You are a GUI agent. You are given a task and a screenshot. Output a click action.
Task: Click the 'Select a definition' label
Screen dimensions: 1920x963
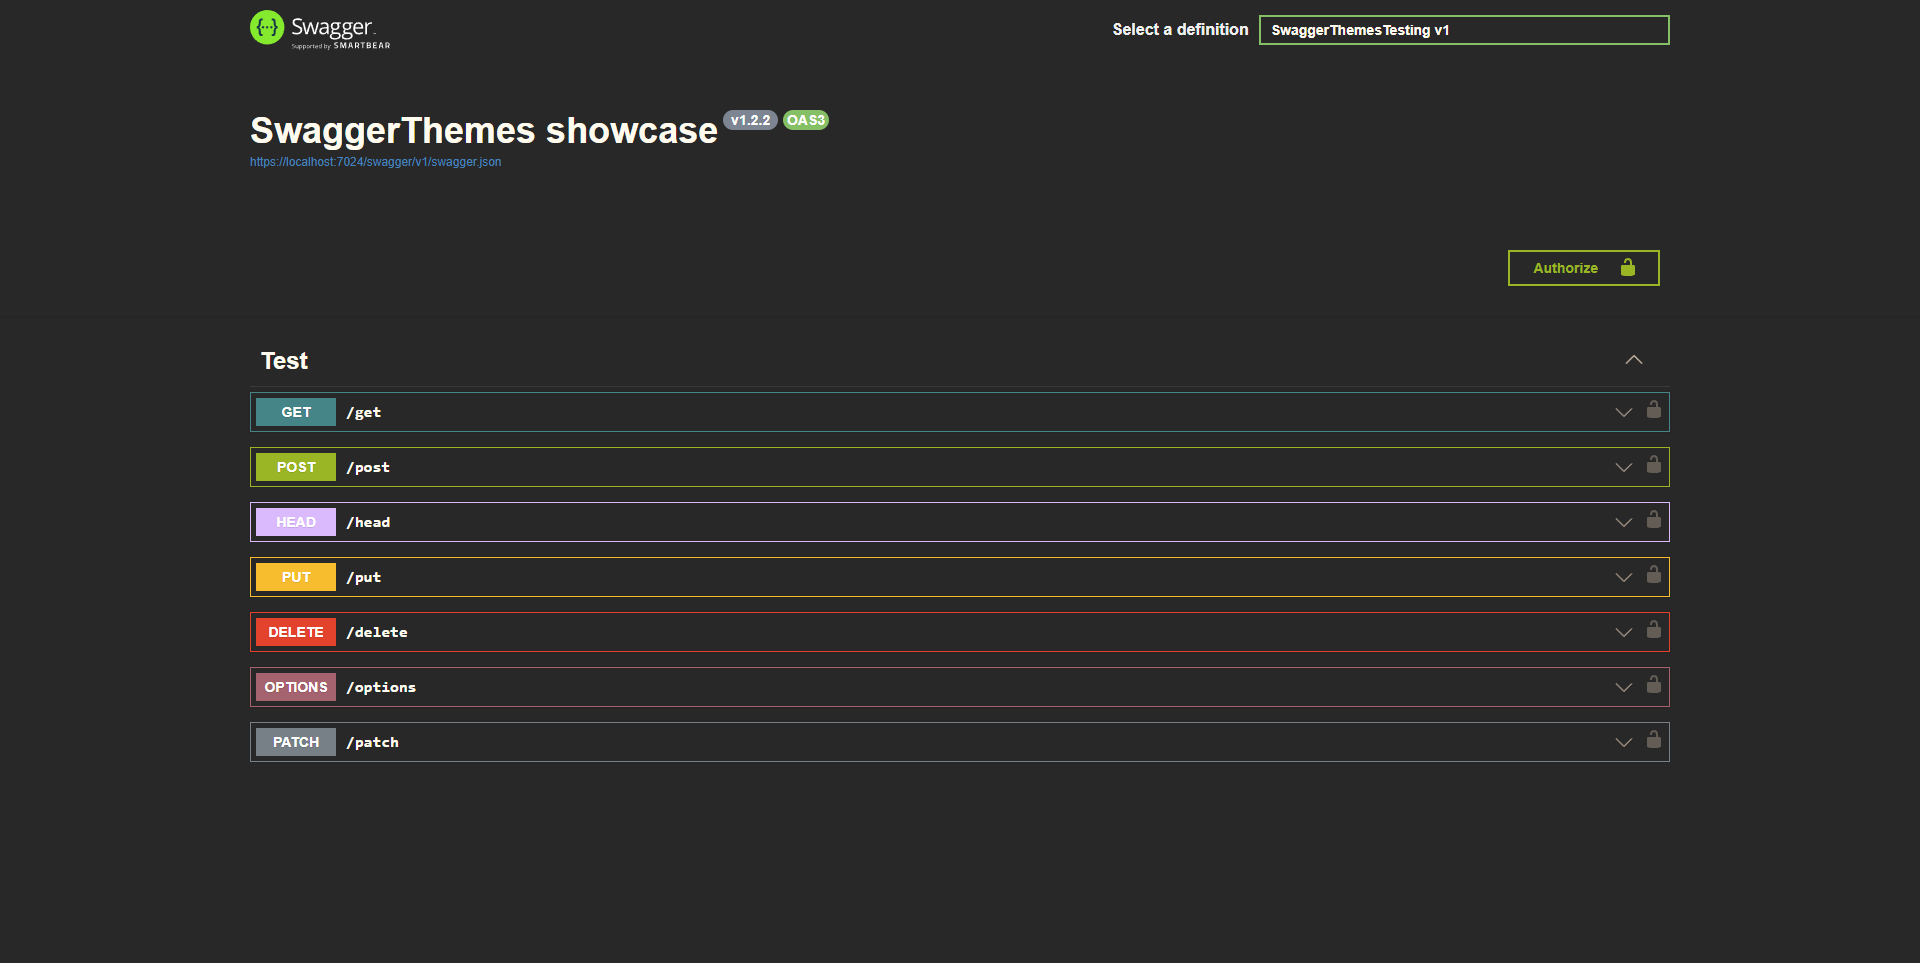coord(1180,30)
